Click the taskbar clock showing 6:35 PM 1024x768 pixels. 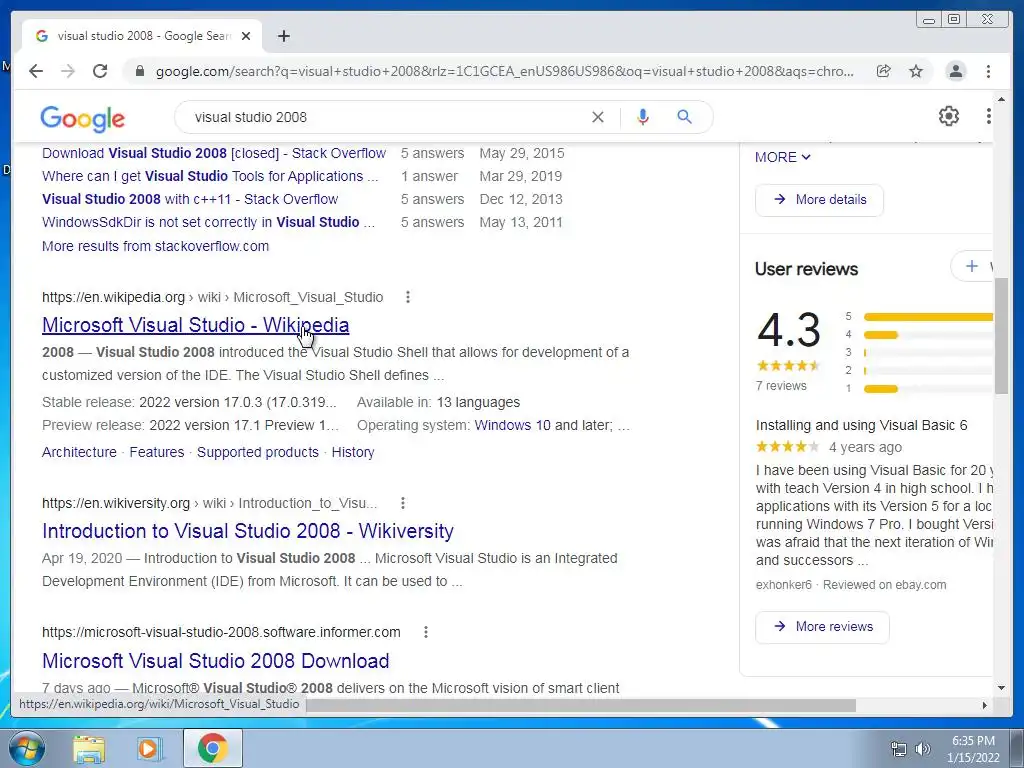(973, 749)
